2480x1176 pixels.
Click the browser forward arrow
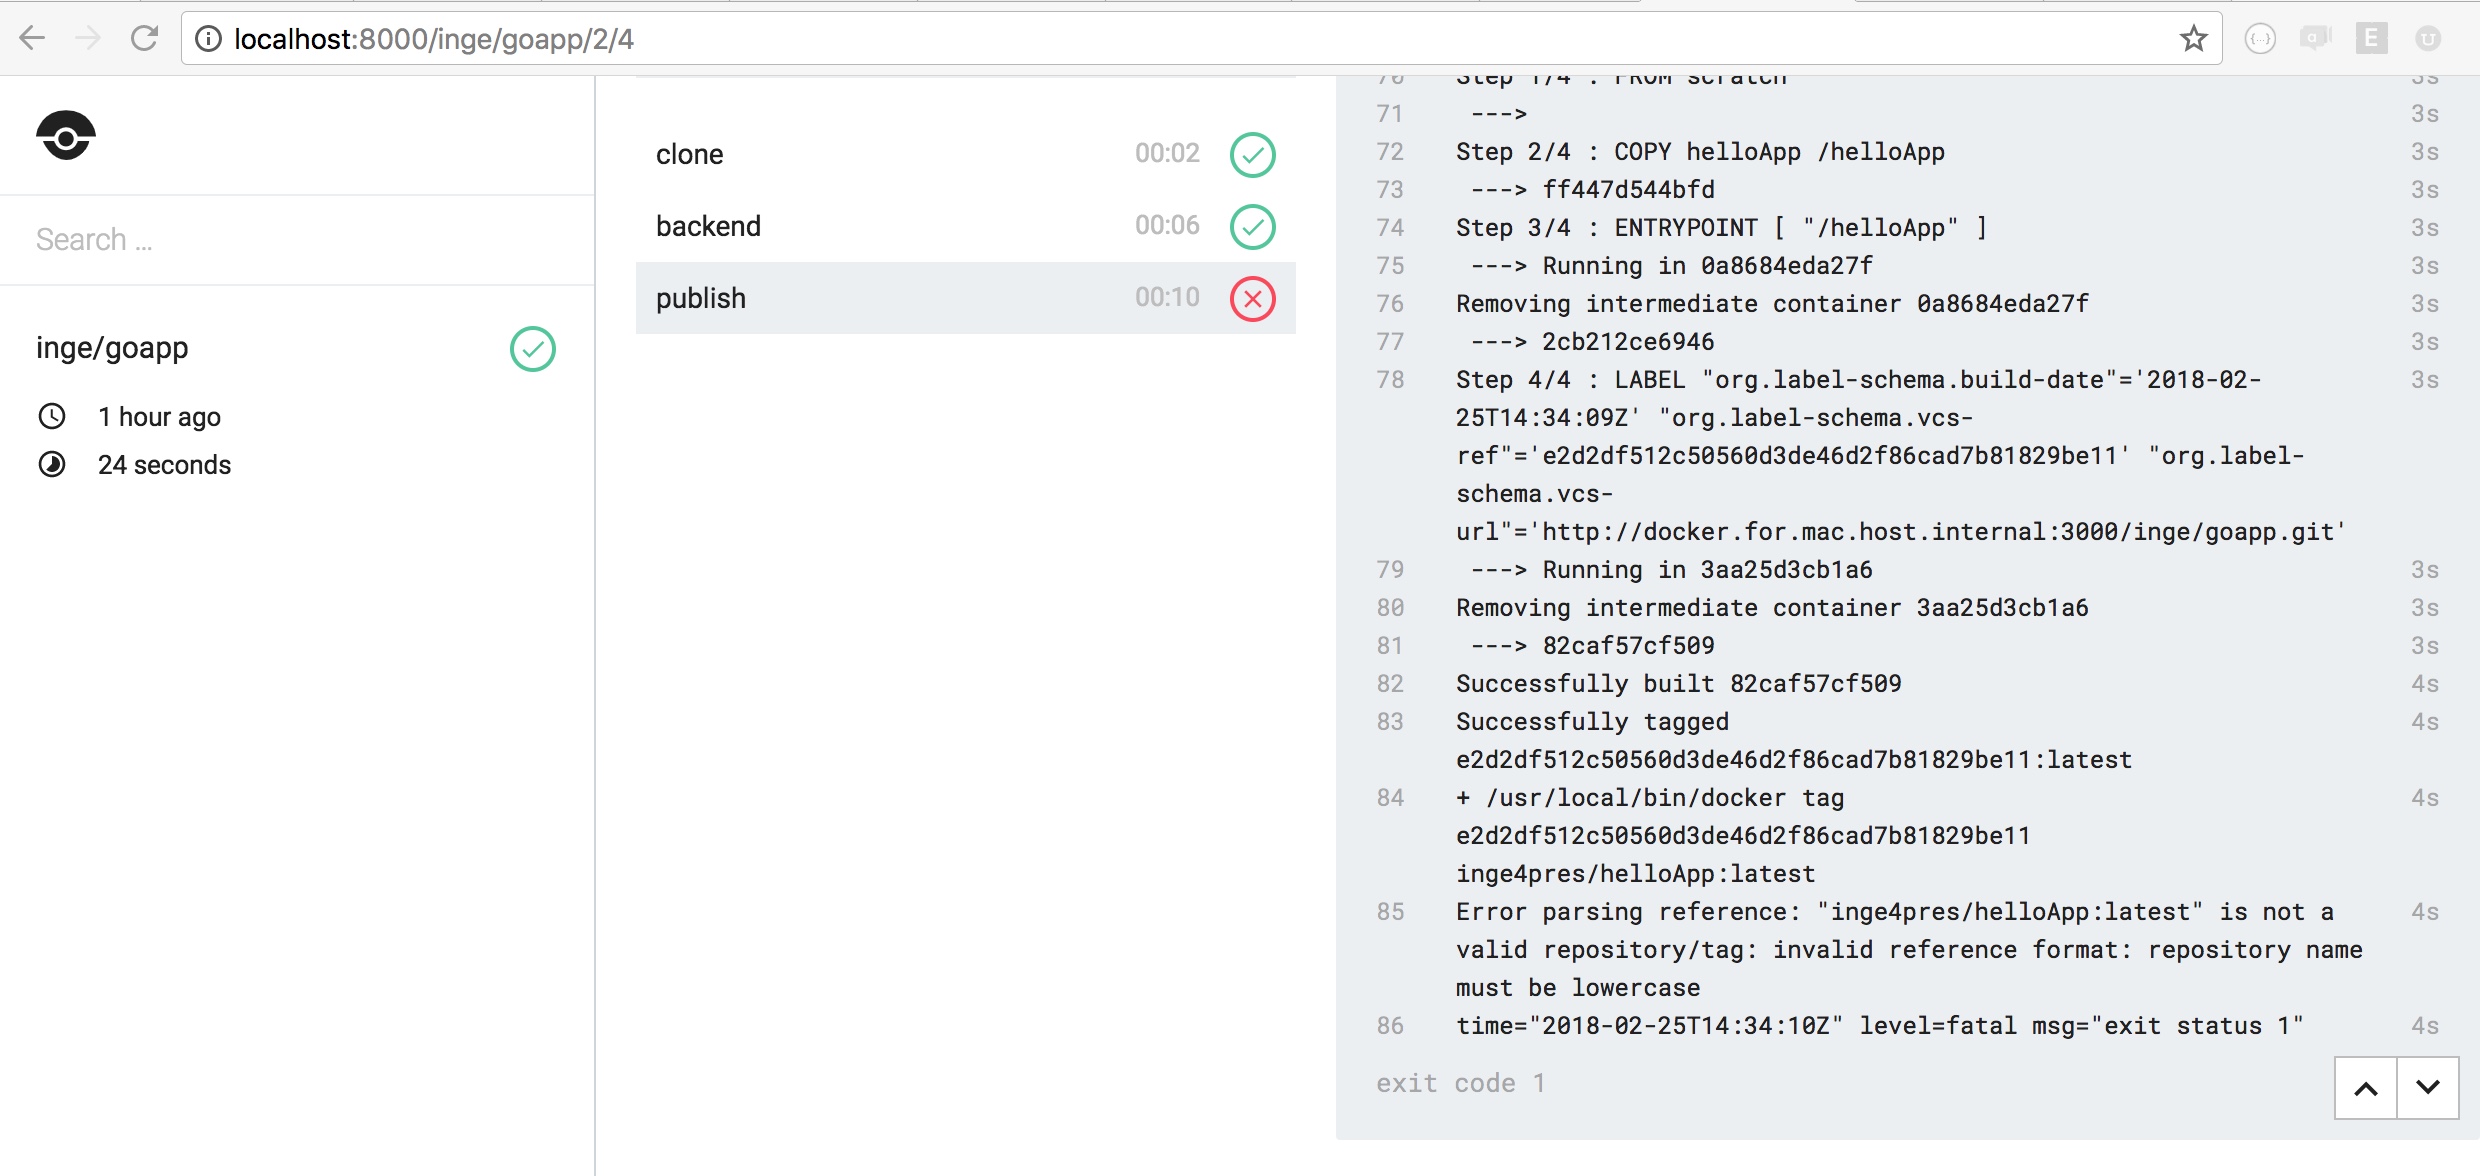pos(88,39)
